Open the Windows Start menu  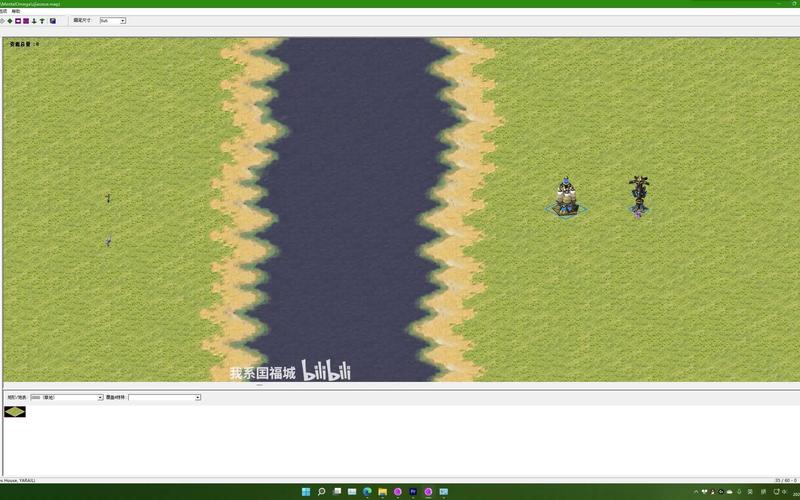pyautogui.click(x=306, y=492)
